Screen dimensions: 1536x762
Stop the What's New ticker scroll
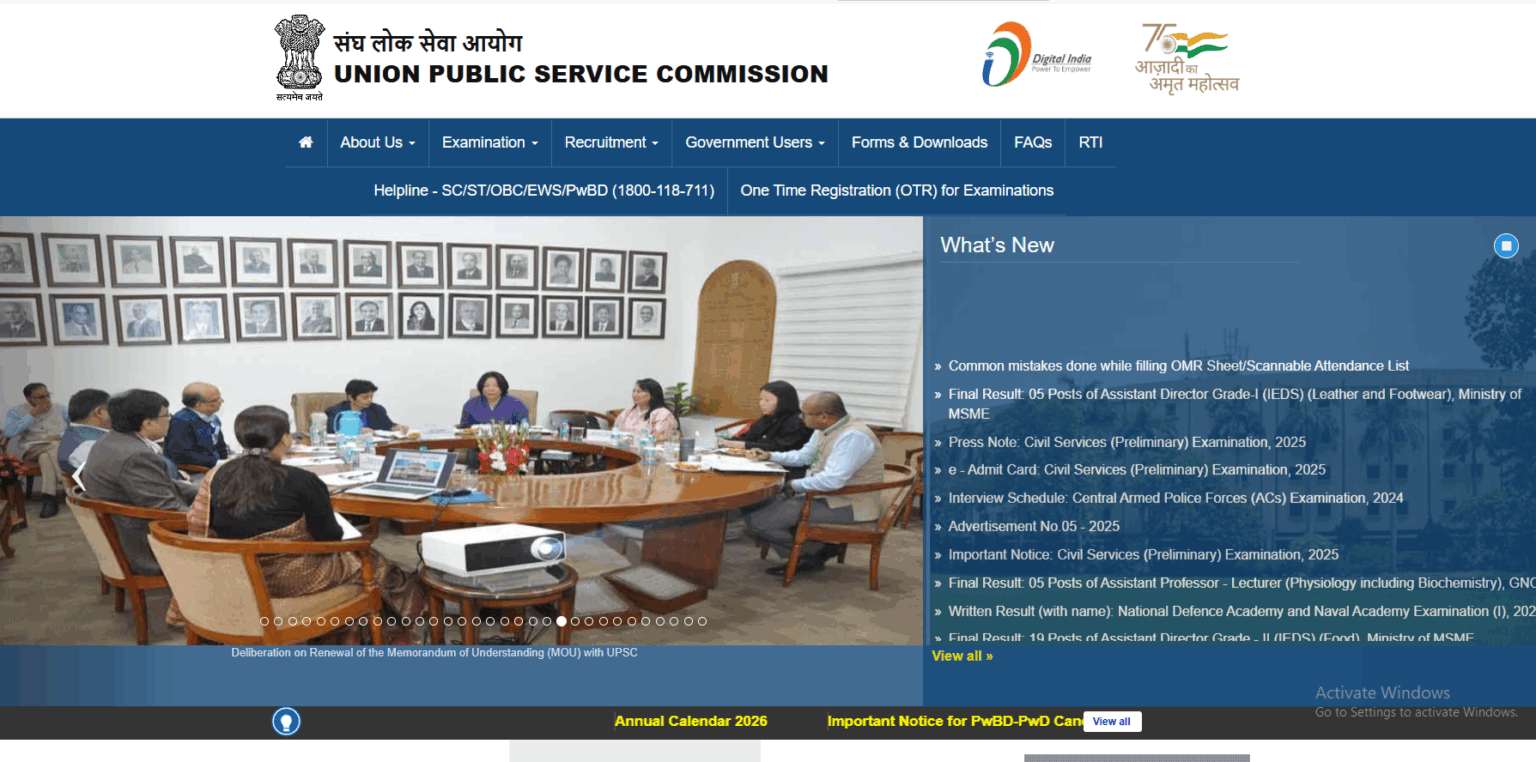tap(1506, 246)
